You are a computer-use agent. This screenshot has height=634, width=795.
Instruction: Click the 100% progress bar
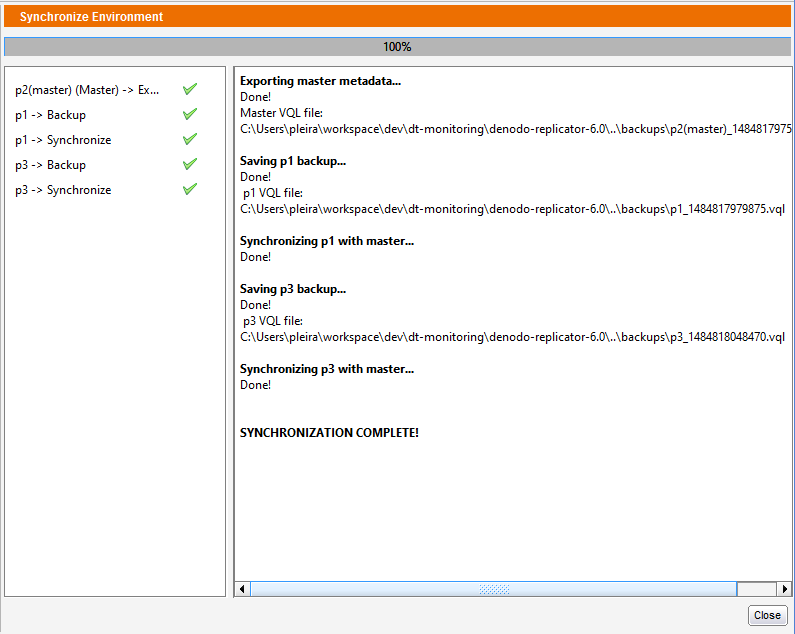point(397,47)
